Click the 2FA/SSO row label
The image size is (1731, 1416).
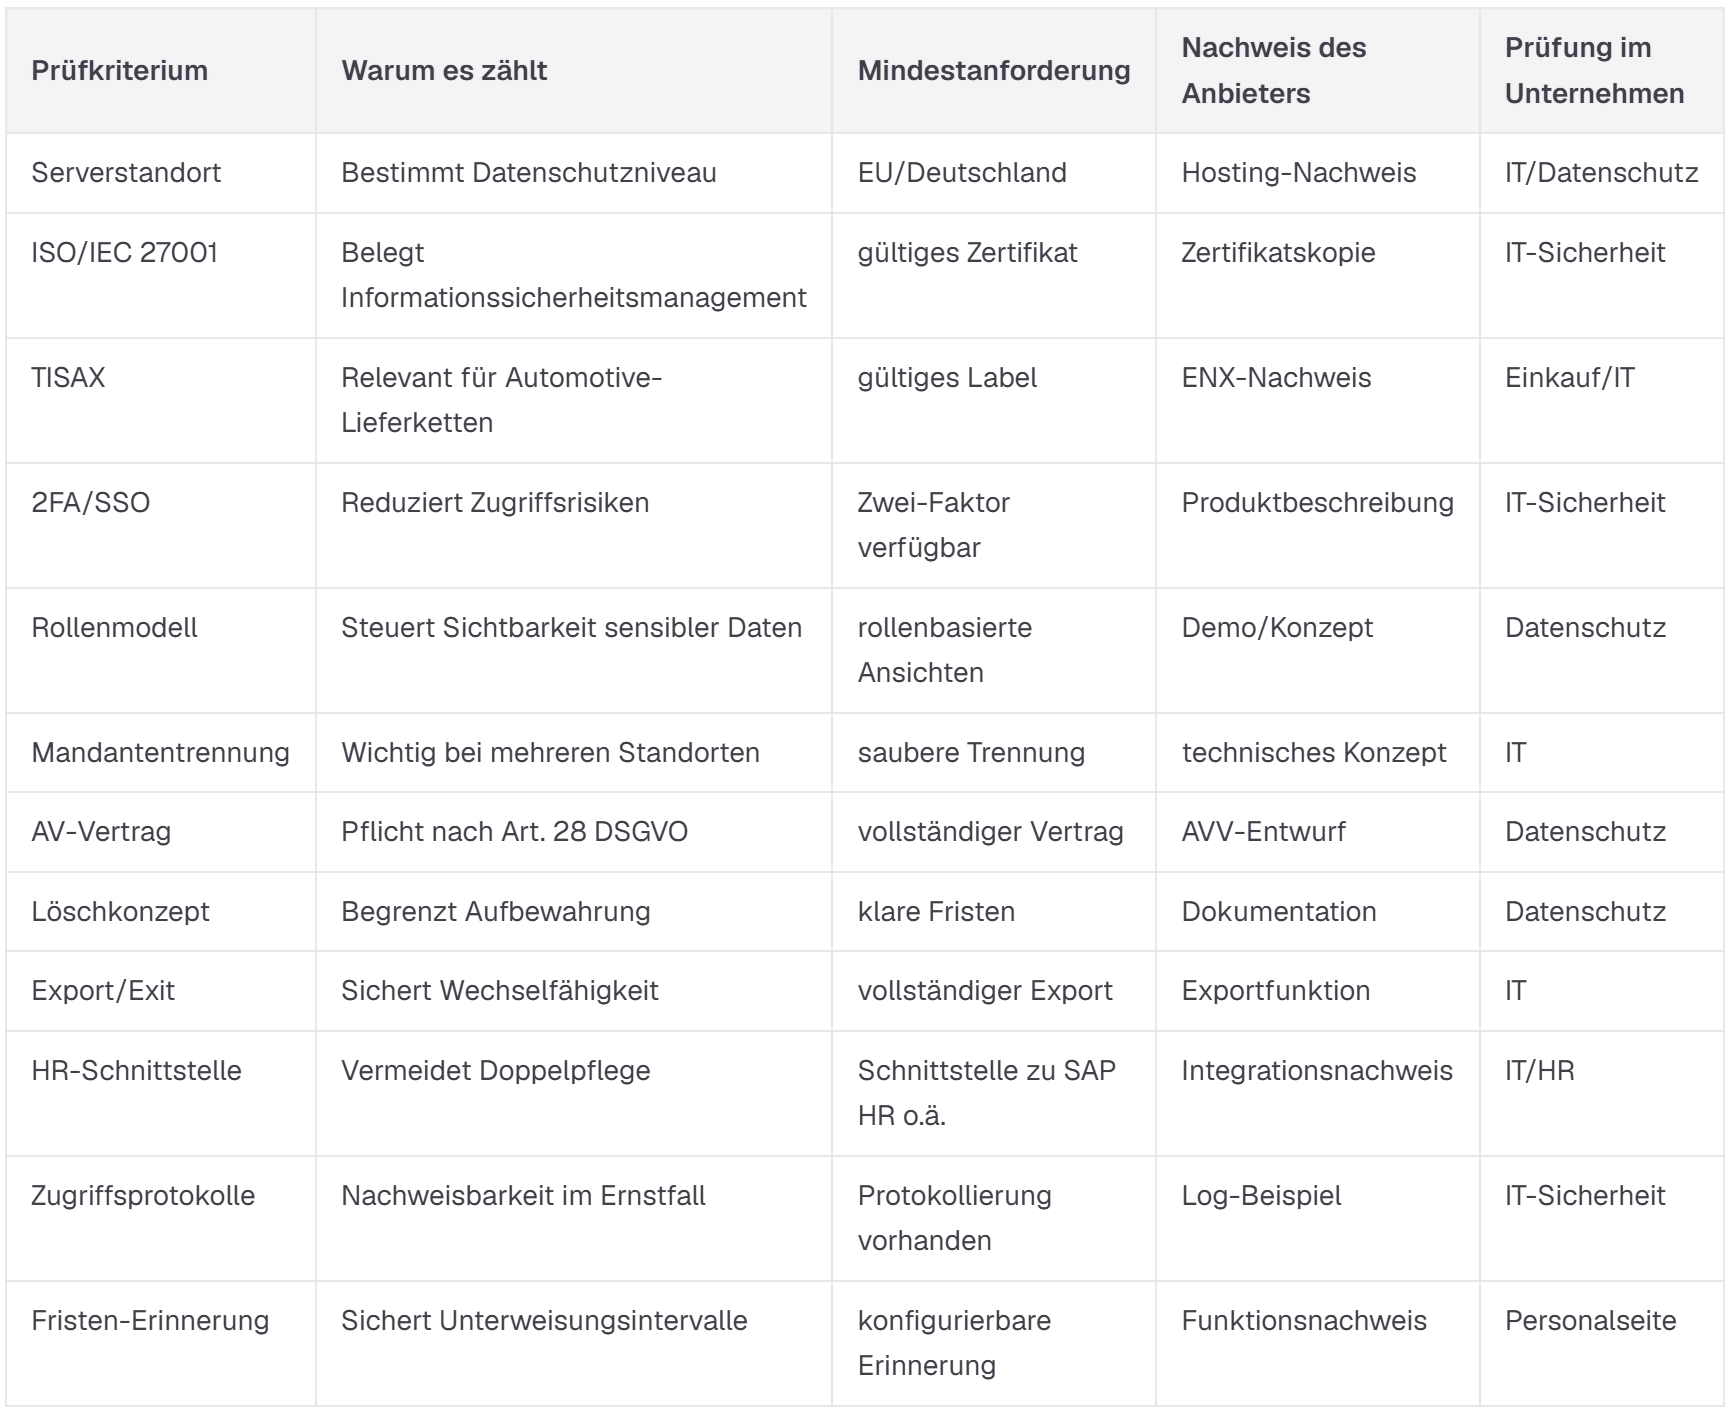coord(90,502)
